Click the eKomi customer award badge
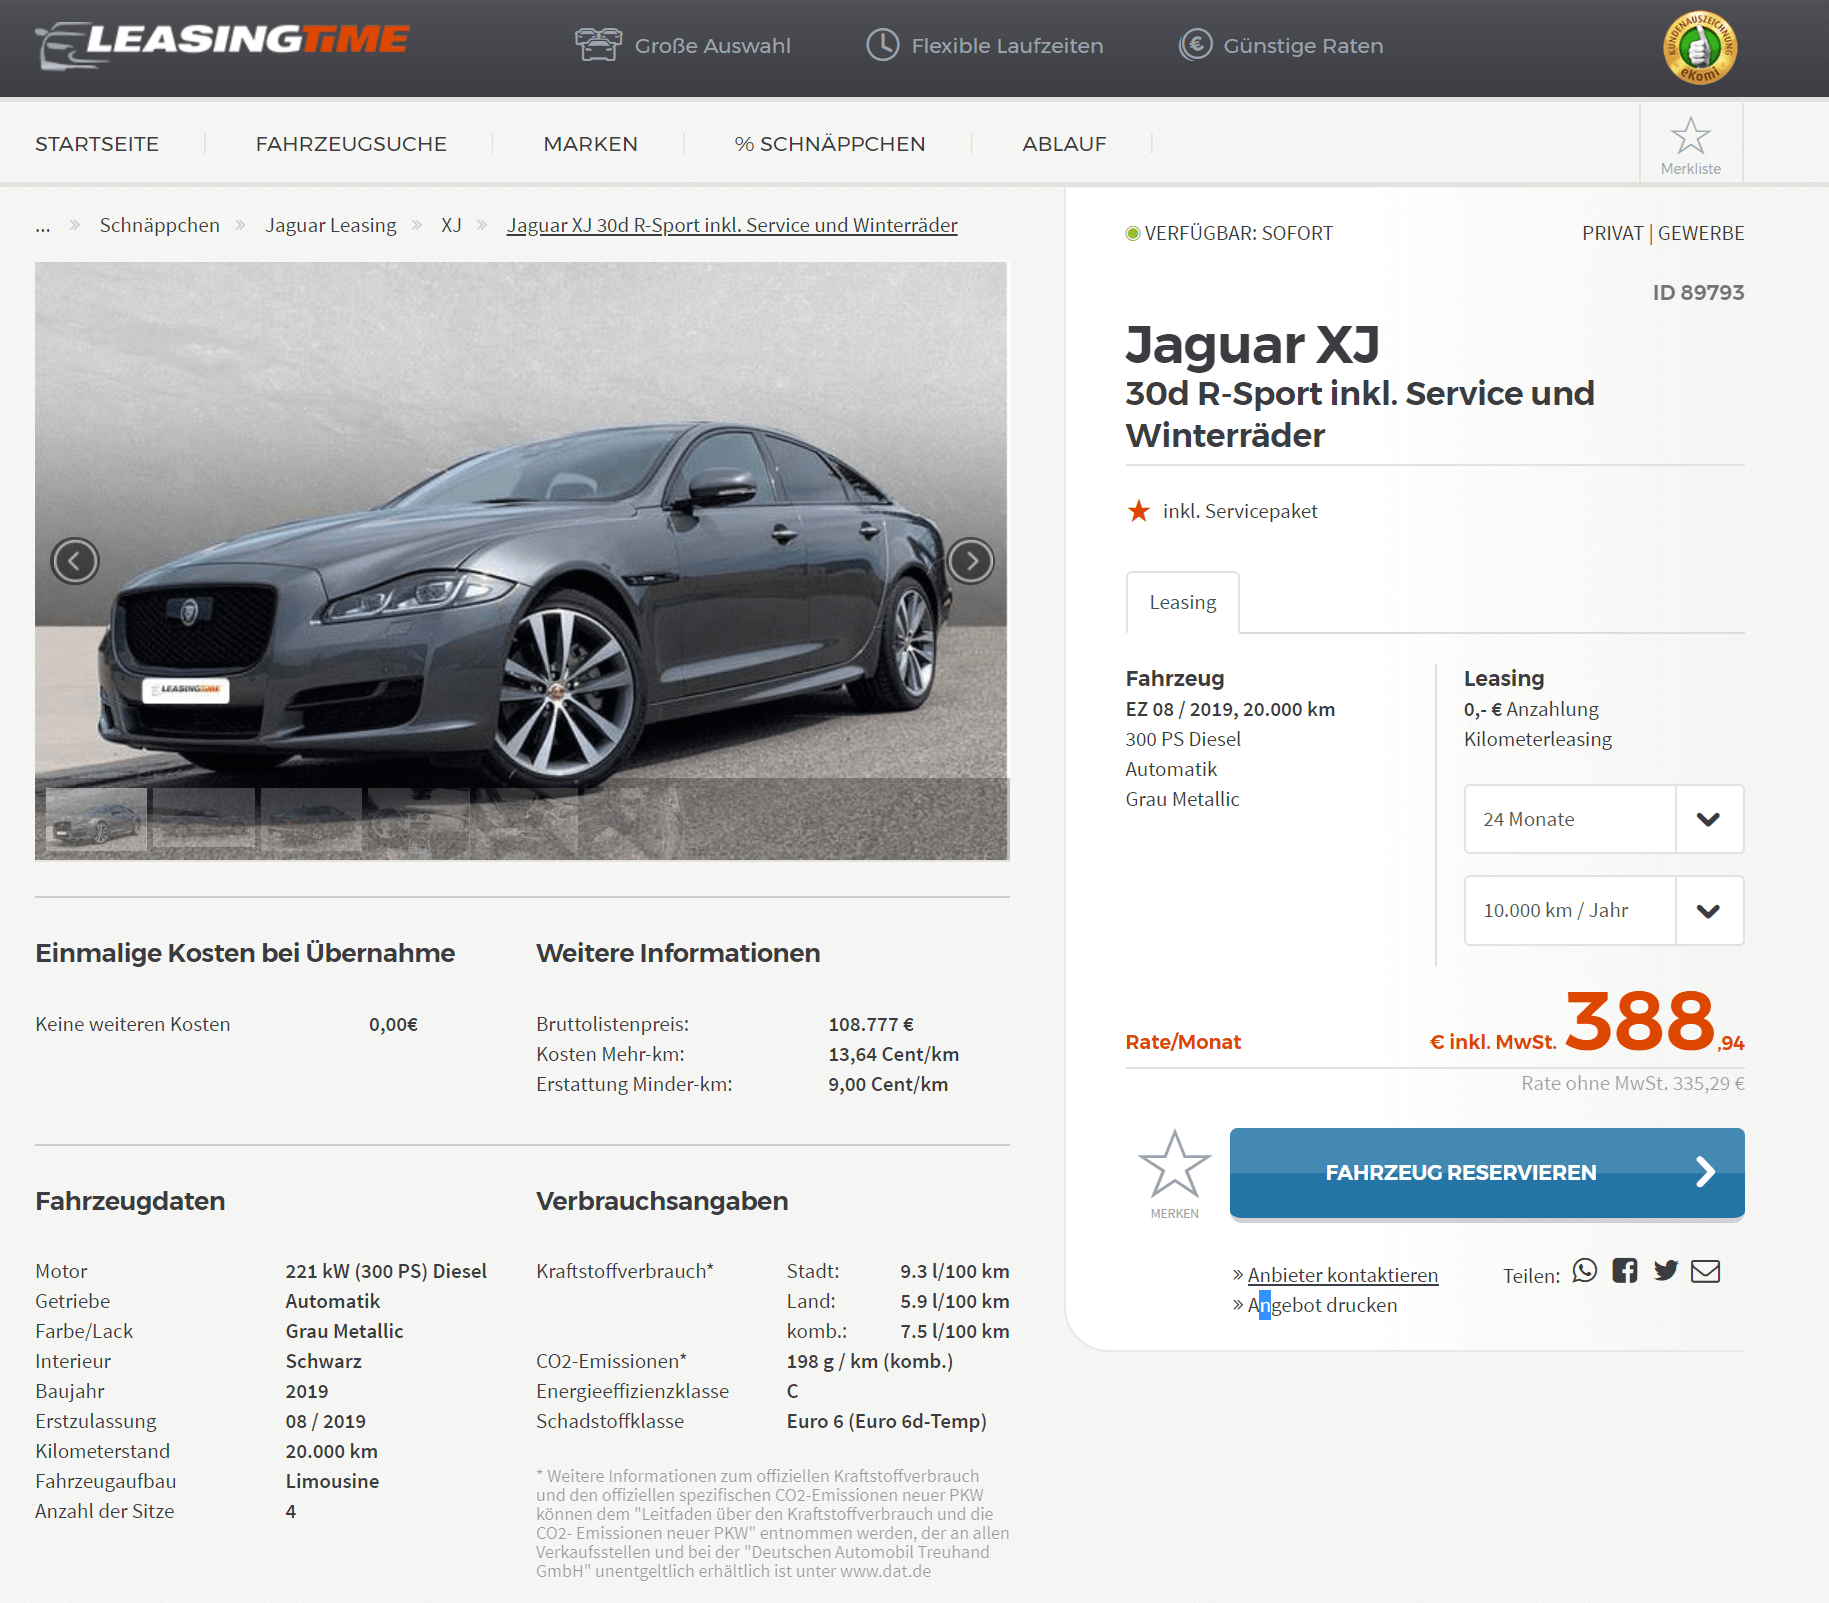Screen dimensions: 1829x1603 (x=1699, y=47)
